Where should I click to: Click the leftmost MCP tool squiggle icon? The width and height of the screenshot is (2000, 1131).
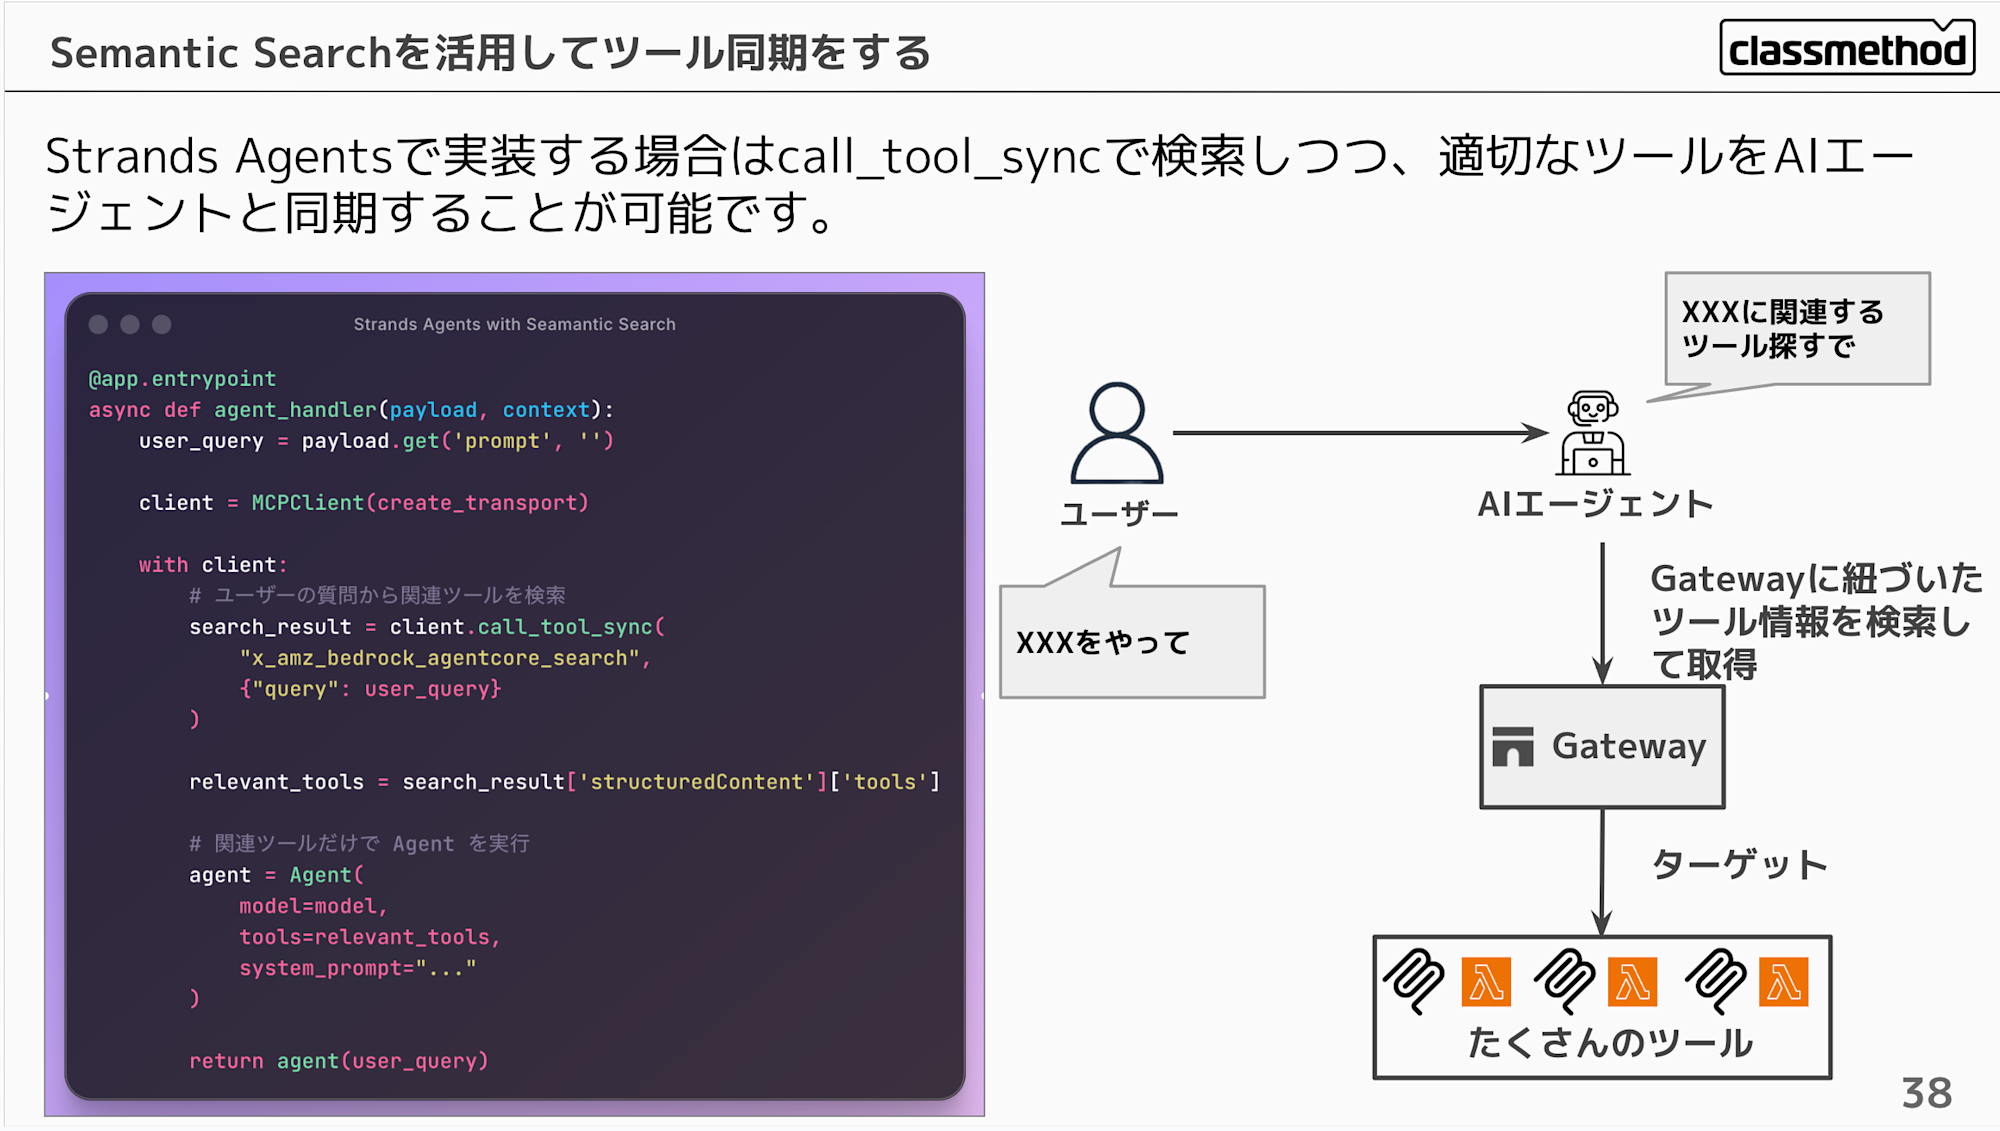pyautogui.click(x=1414, y=980)
